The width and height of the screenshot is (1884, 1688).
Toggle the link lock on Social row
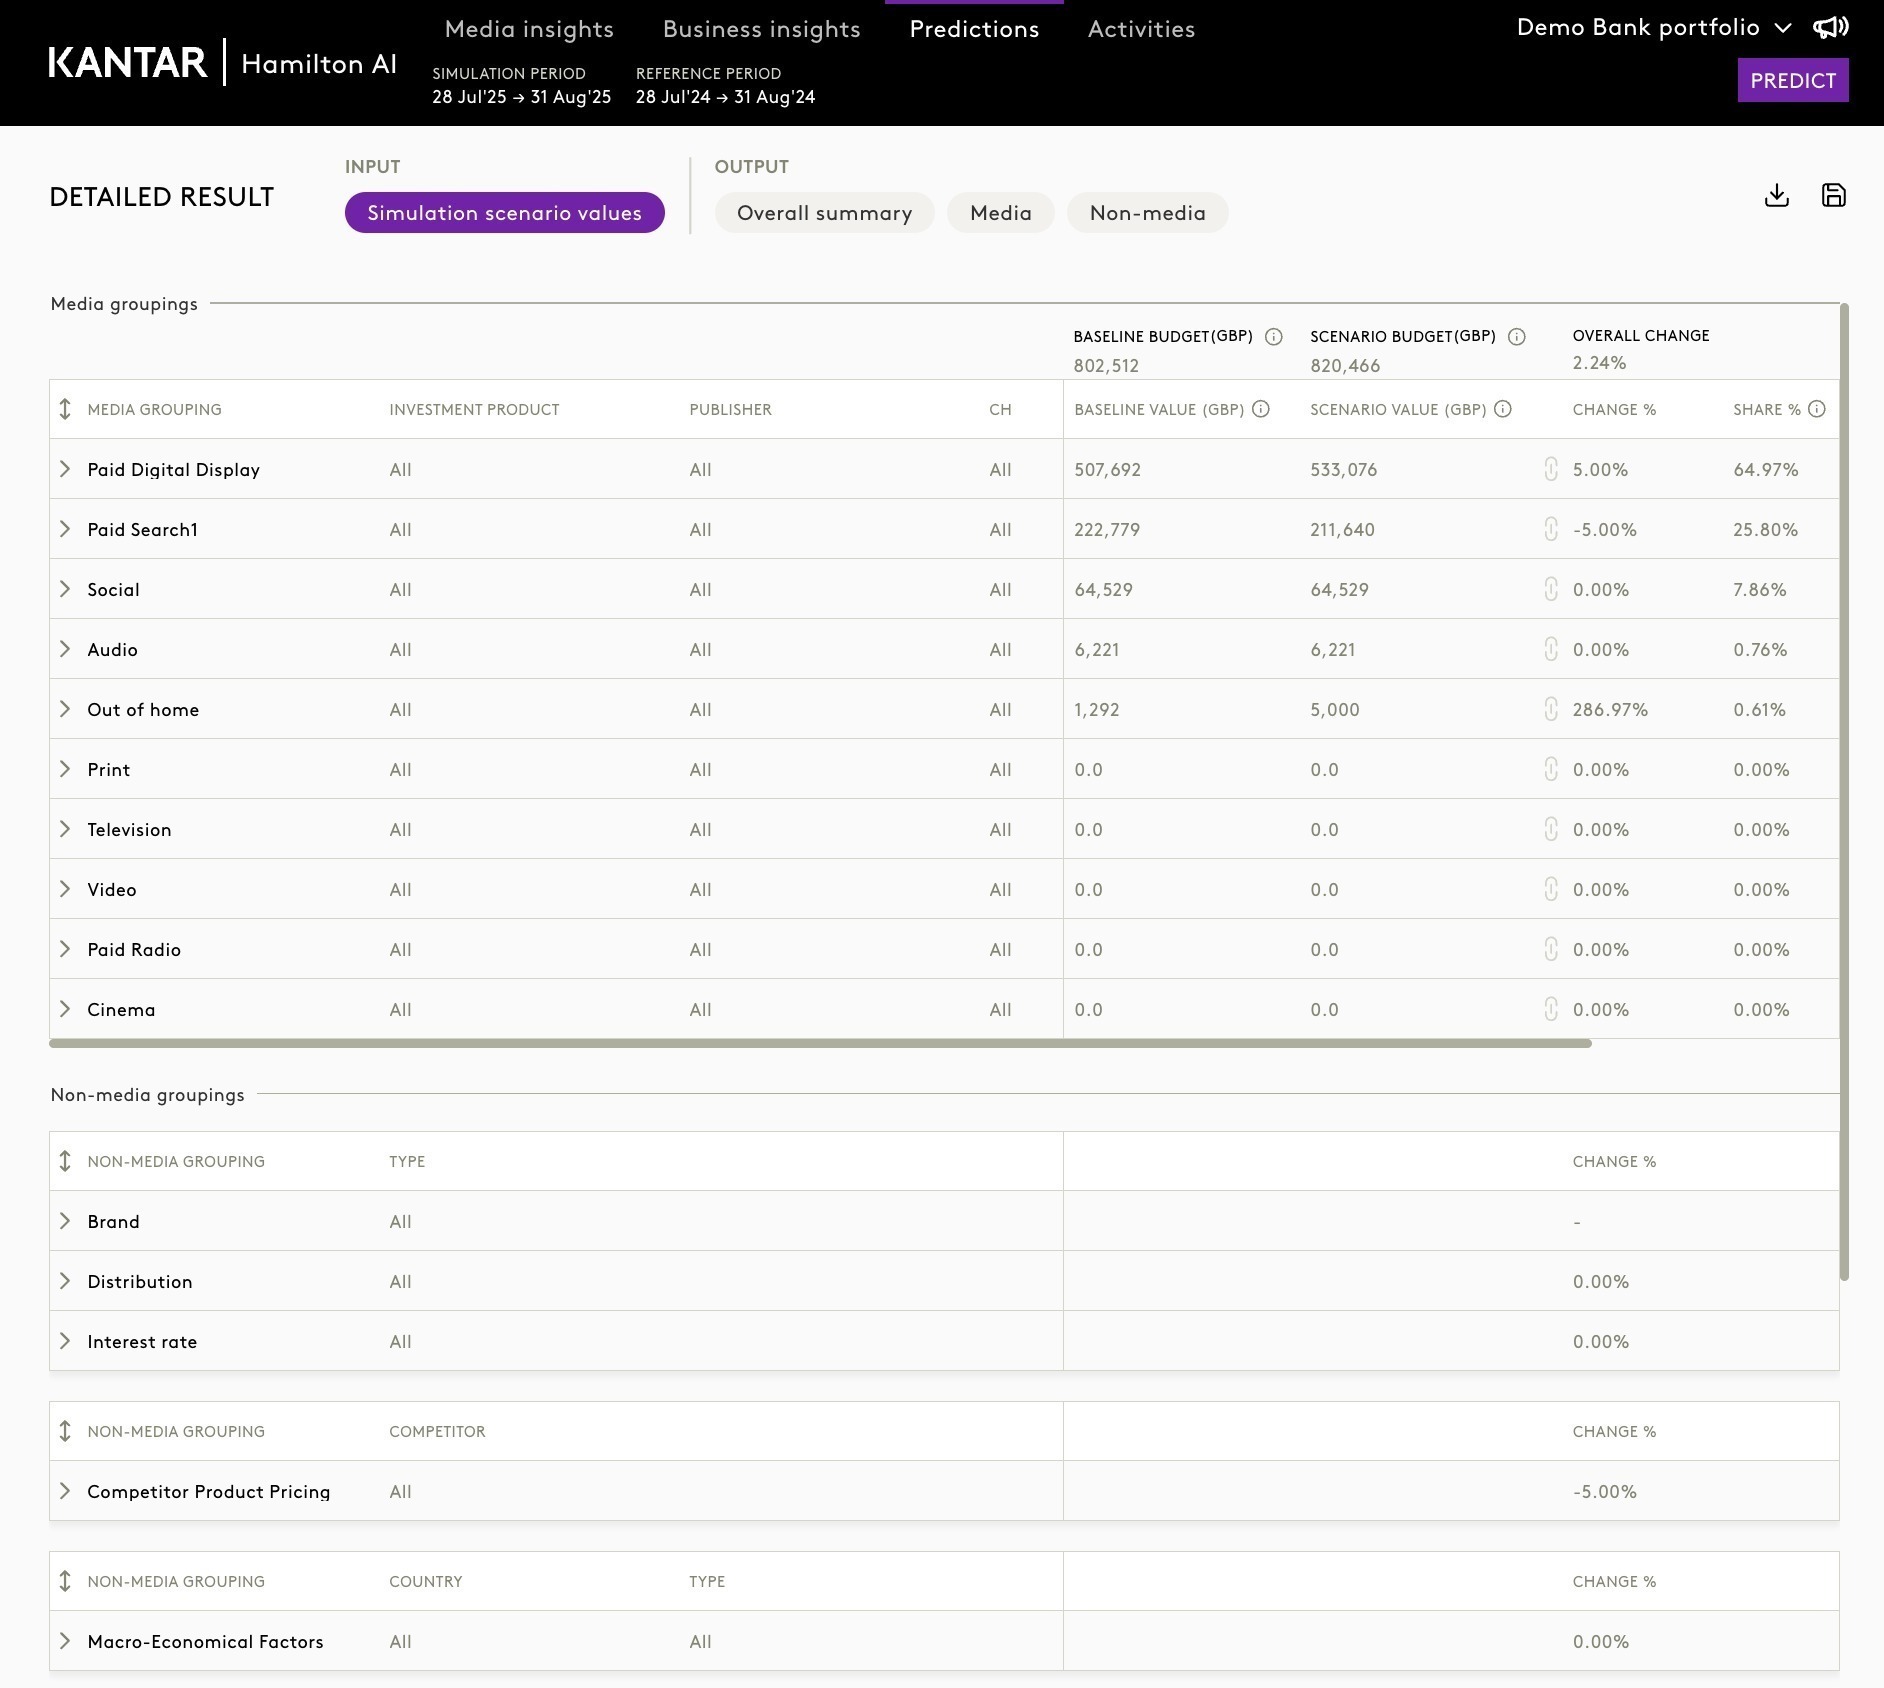tap(1550, 589)
